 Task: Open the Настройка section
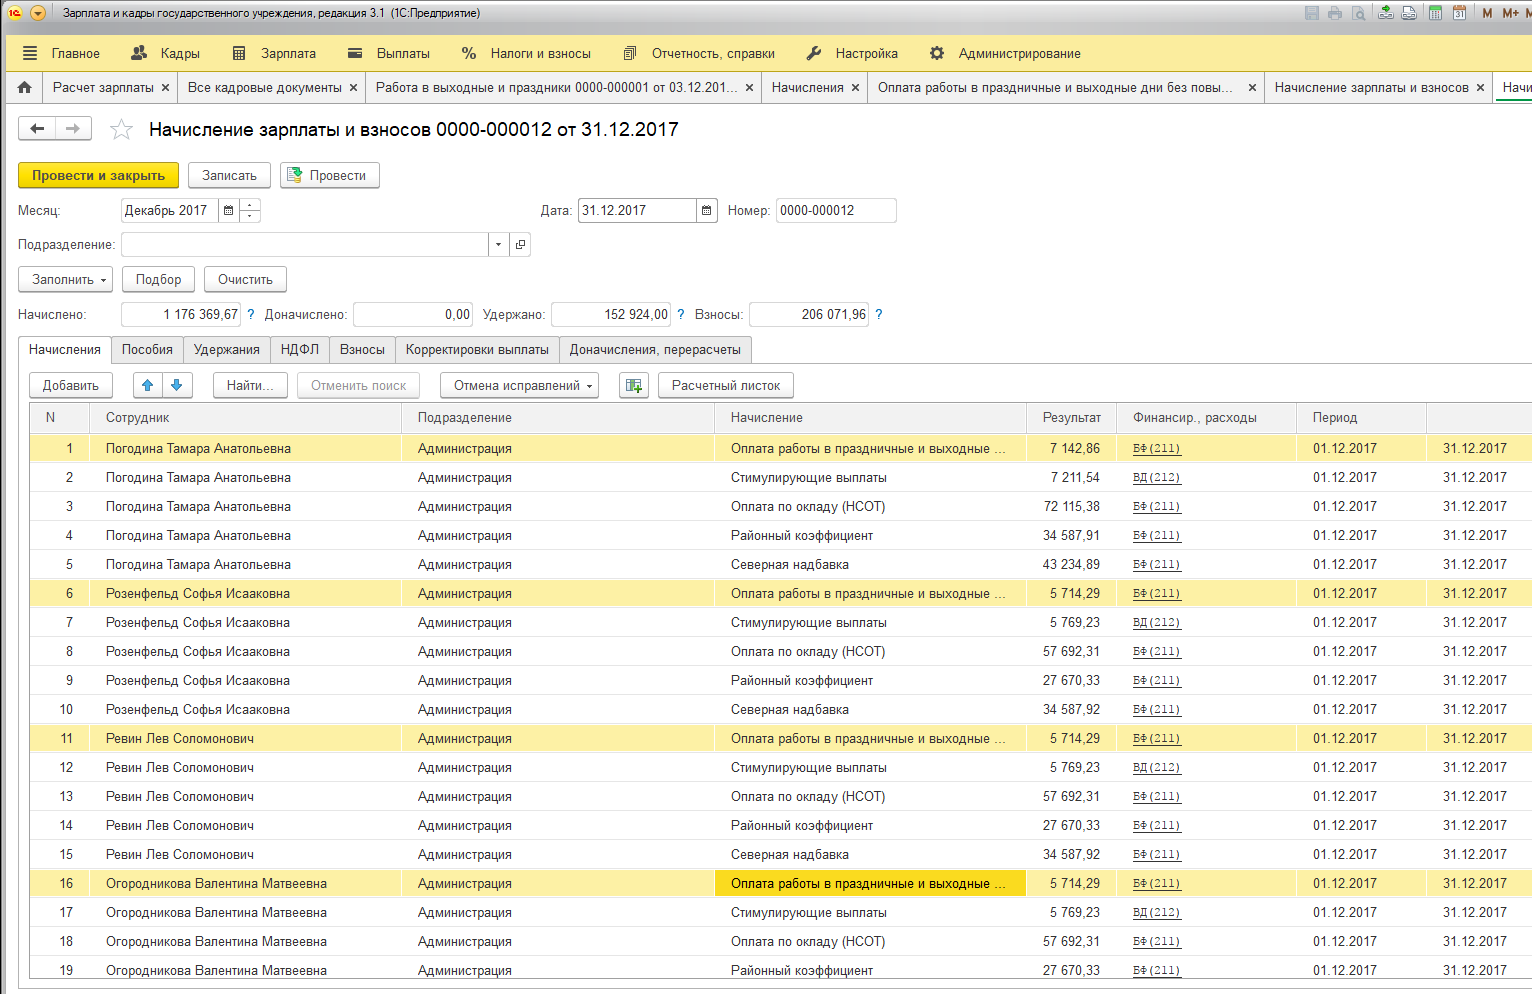pos(852,53)
